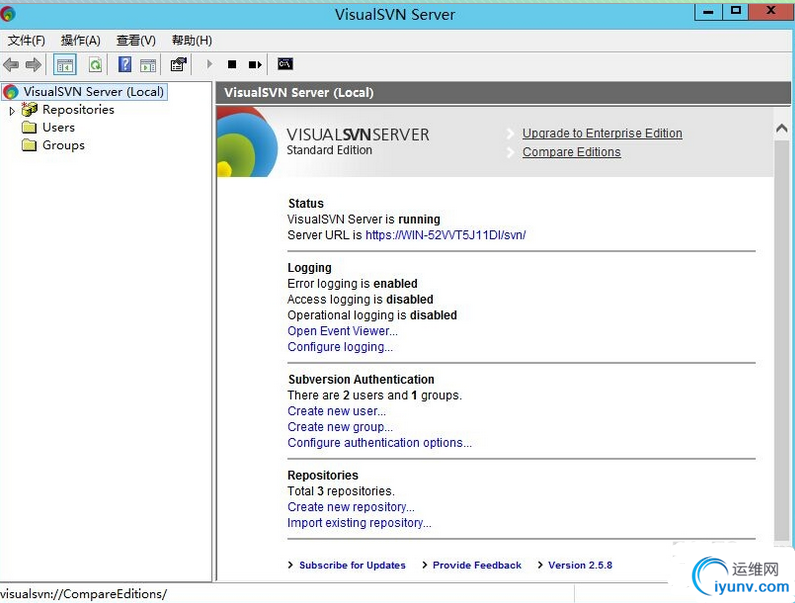The height and width of the screenshot is (603, 795).
Task: Select Groups in the tree
Action: (63, 145)
